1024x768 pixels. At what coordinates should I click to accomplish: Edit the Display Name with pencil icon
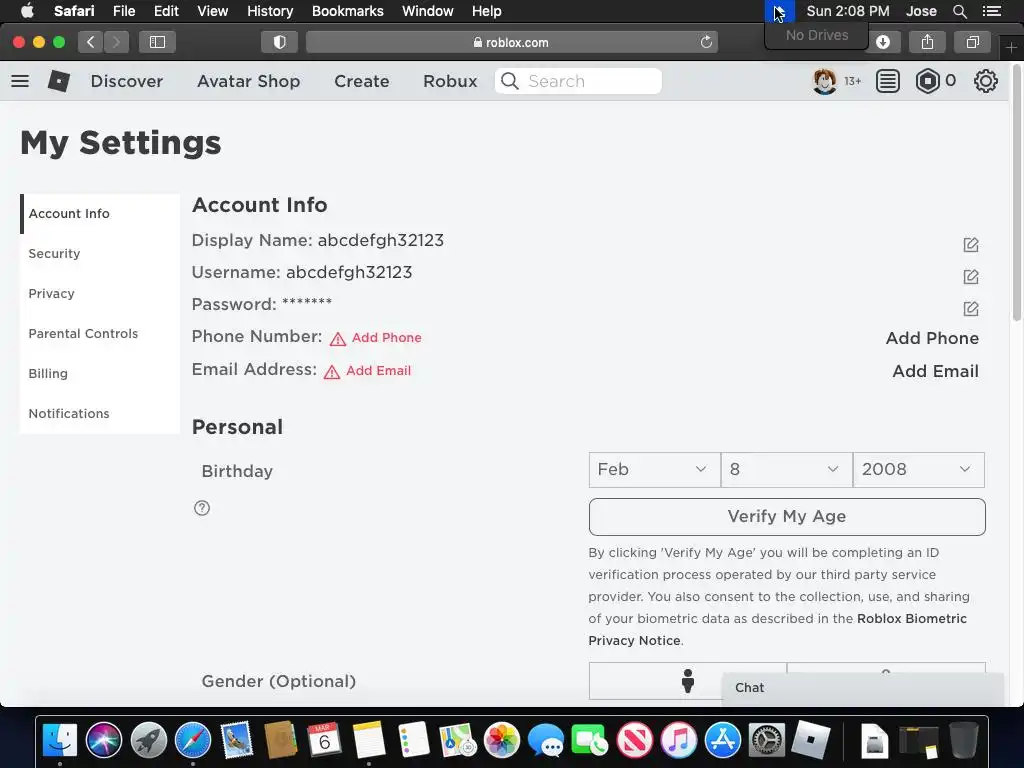point(970,244)
